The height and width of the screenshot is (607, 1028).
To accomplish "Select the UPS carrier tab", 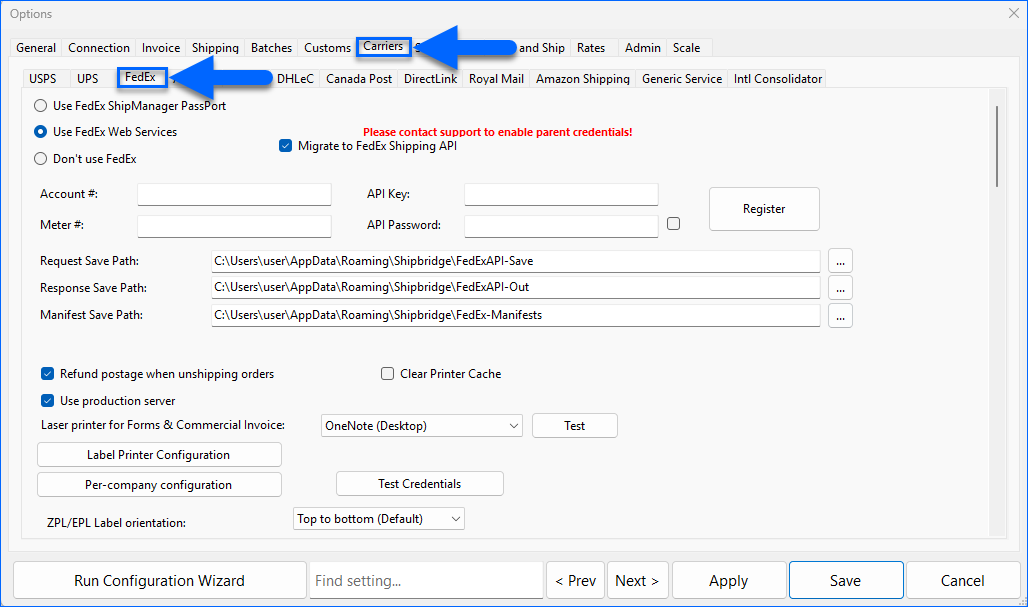I will click(87, 79).
